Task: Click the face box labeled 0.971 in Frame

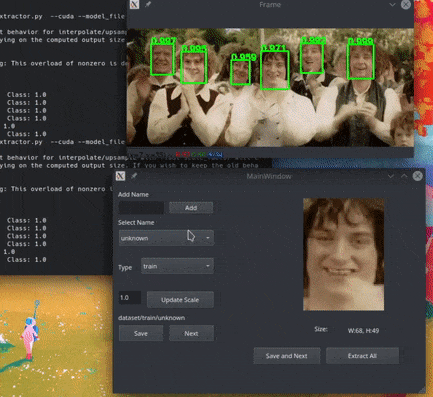Action: 274,70
